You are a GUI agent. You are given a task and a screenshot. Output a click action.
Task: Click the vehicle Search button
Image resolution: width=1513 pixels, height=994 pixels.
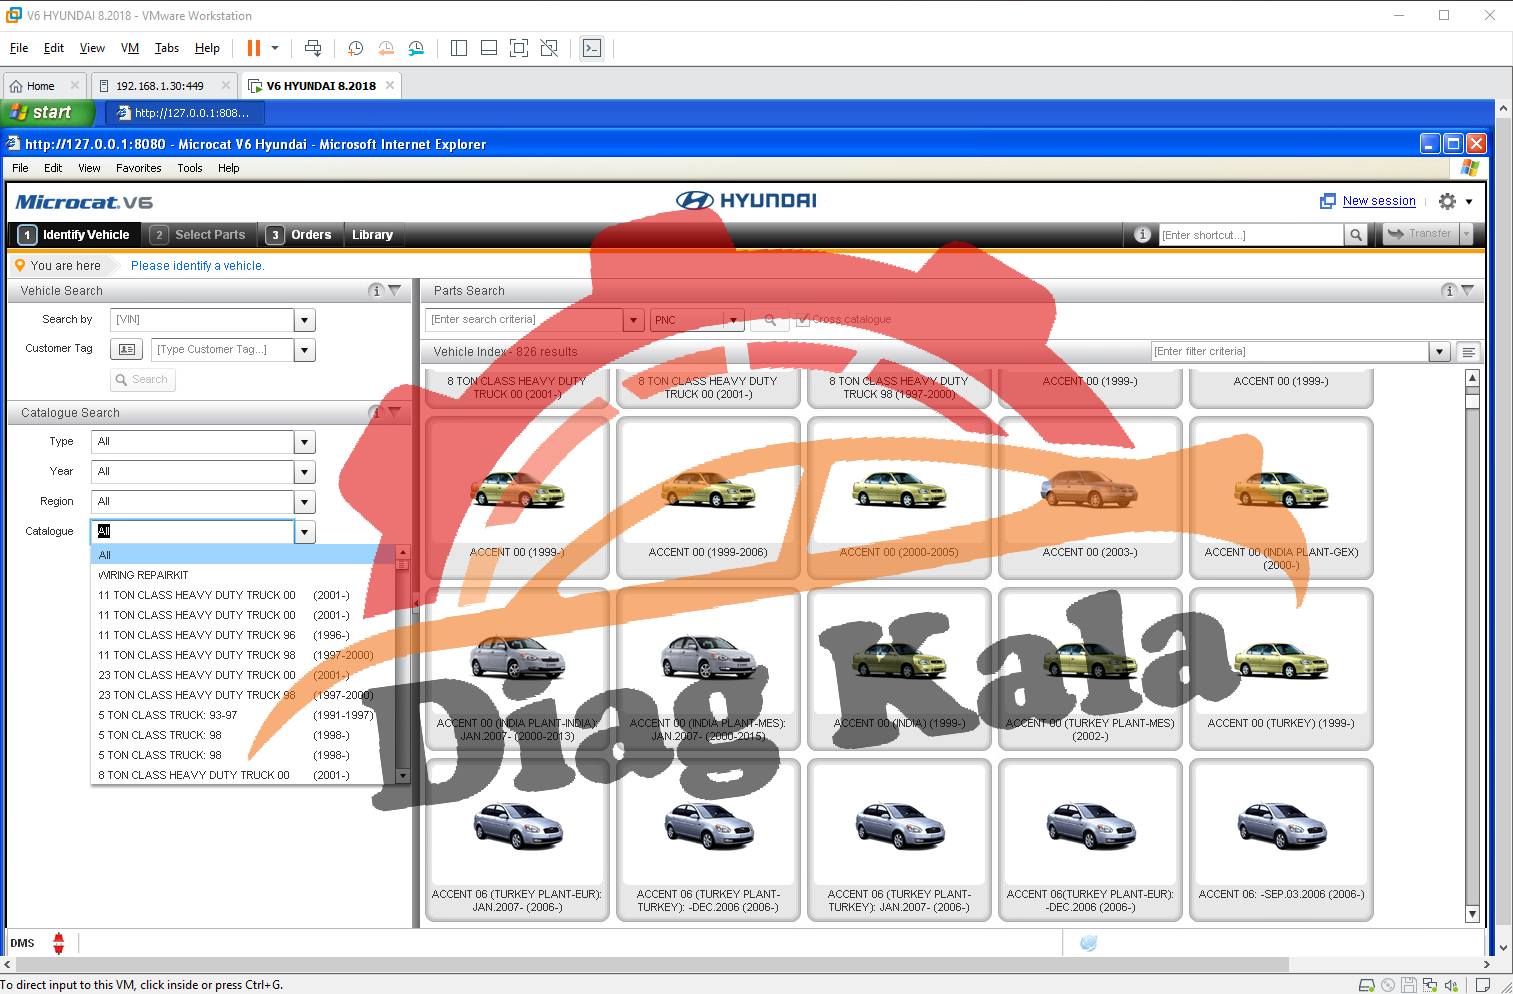click(x=143, y=380)
